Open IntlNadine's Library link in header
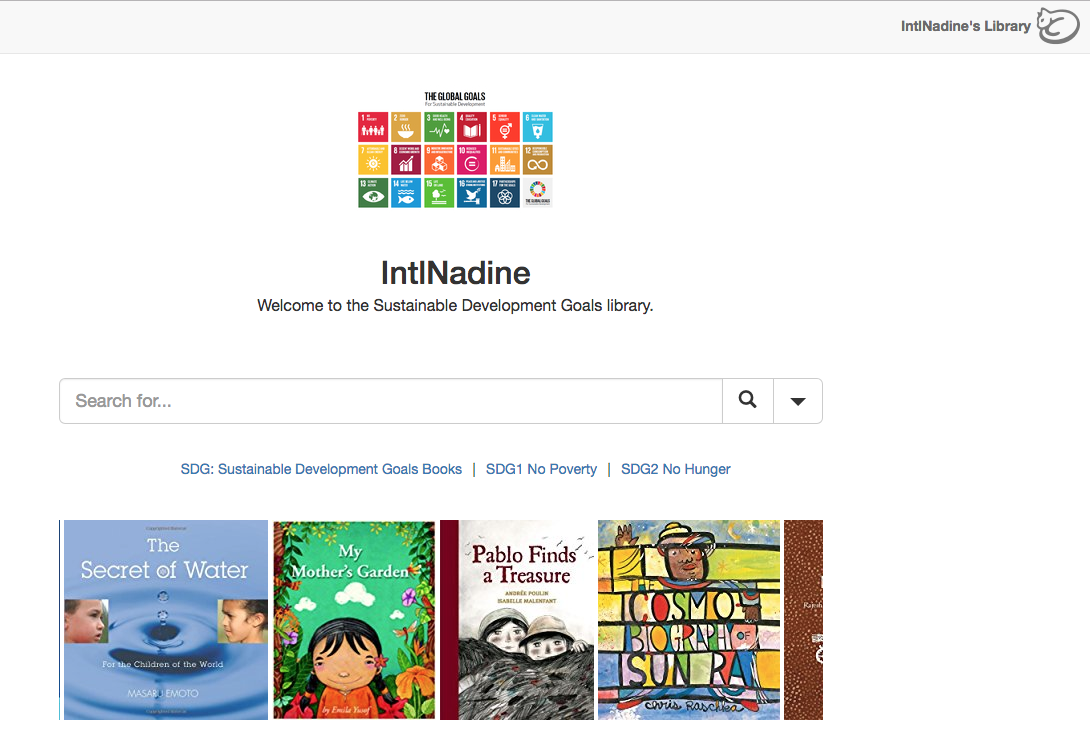 (966, 26)
